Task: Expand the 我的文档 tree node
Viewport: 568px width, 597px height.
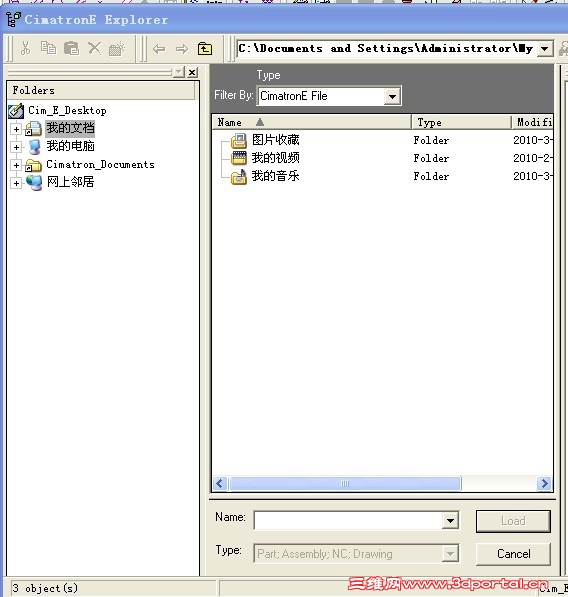Action: tap(16, 129)
